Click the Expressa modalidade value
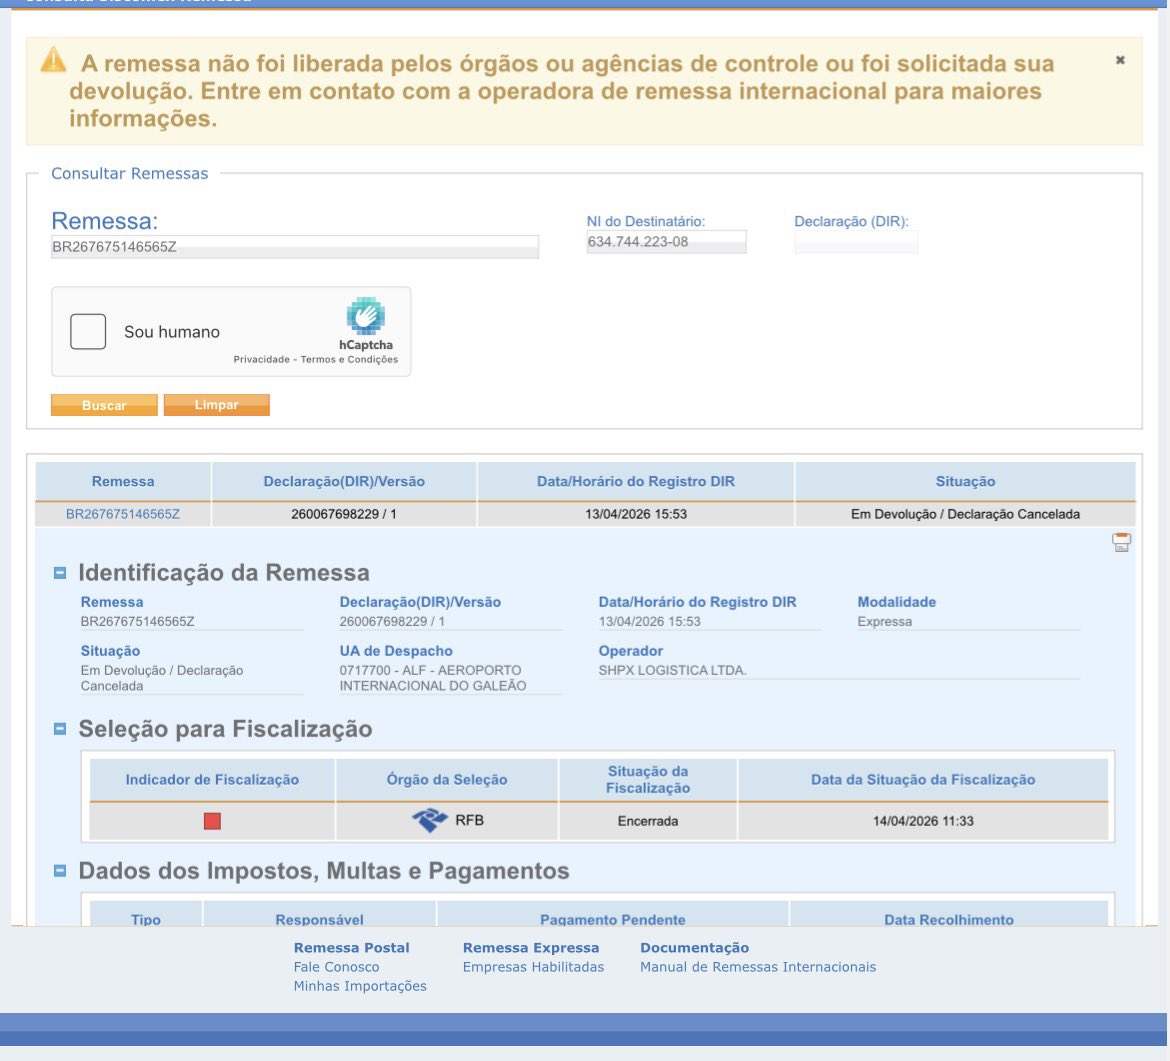1170x1061 pixels. coord(884,622)
